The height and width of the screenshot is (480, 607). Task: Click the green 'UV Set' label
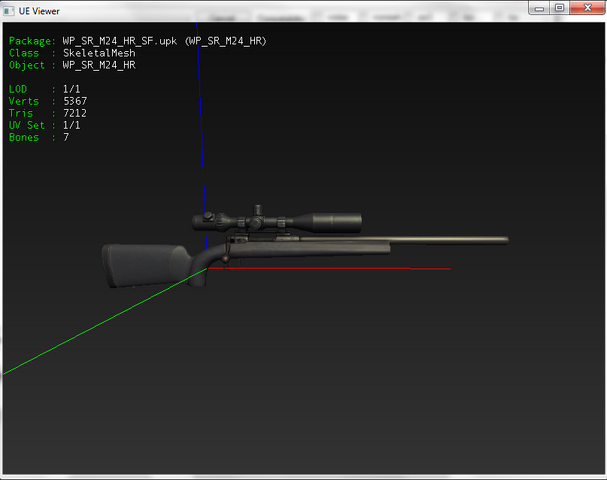[x=27, y=125]
